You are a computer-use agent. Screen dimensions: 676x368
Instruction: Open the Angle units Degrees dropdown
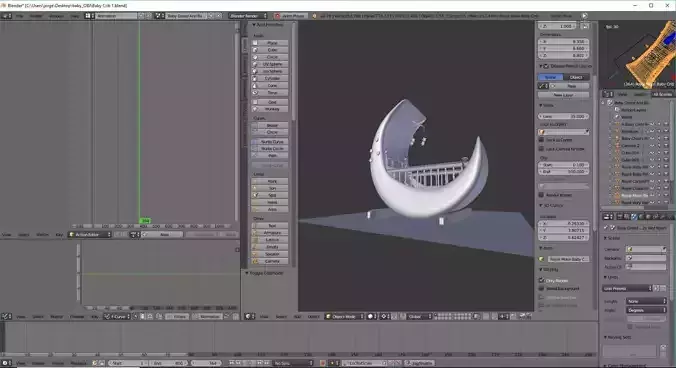(646, 310)
